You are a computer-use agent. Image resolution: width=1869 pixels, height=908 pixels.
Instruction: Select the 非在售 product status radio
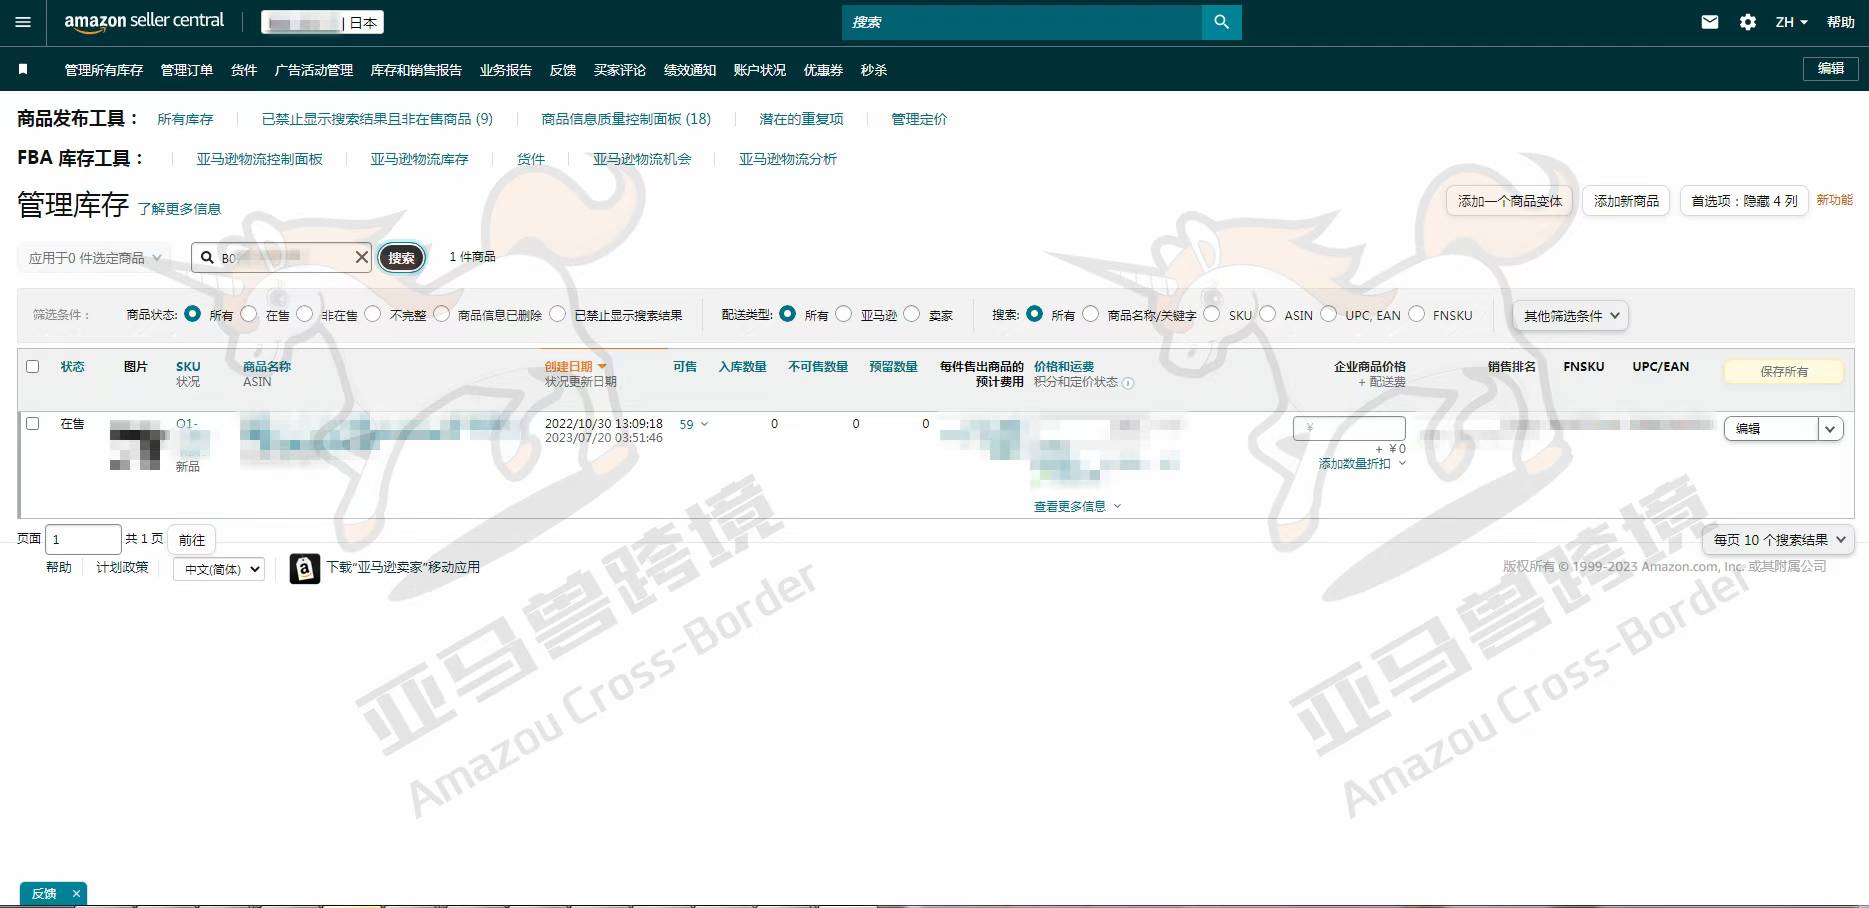click(x=304, y=314)
